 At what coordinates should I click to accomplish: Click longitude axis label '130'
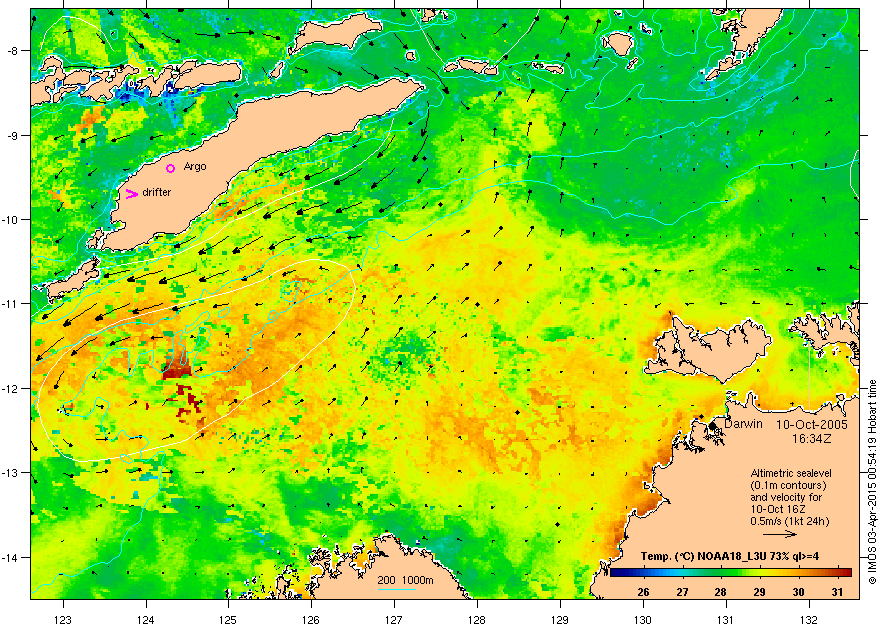click(x=643, y=620)
